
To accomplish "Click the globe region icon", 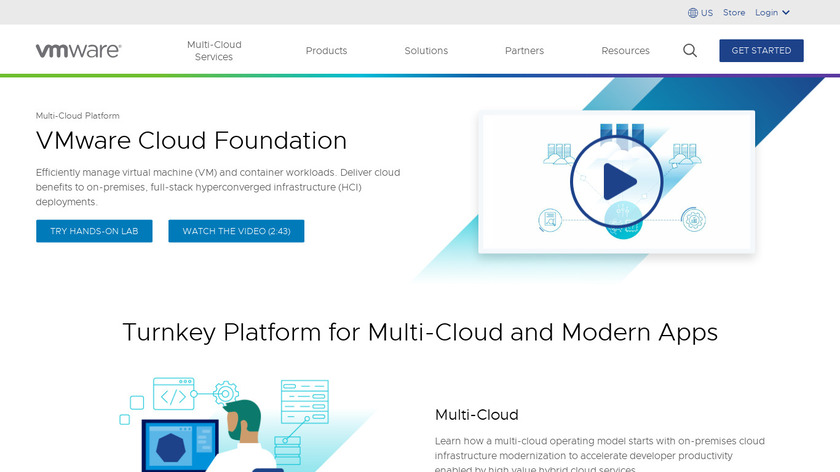I will pos(693,13).
